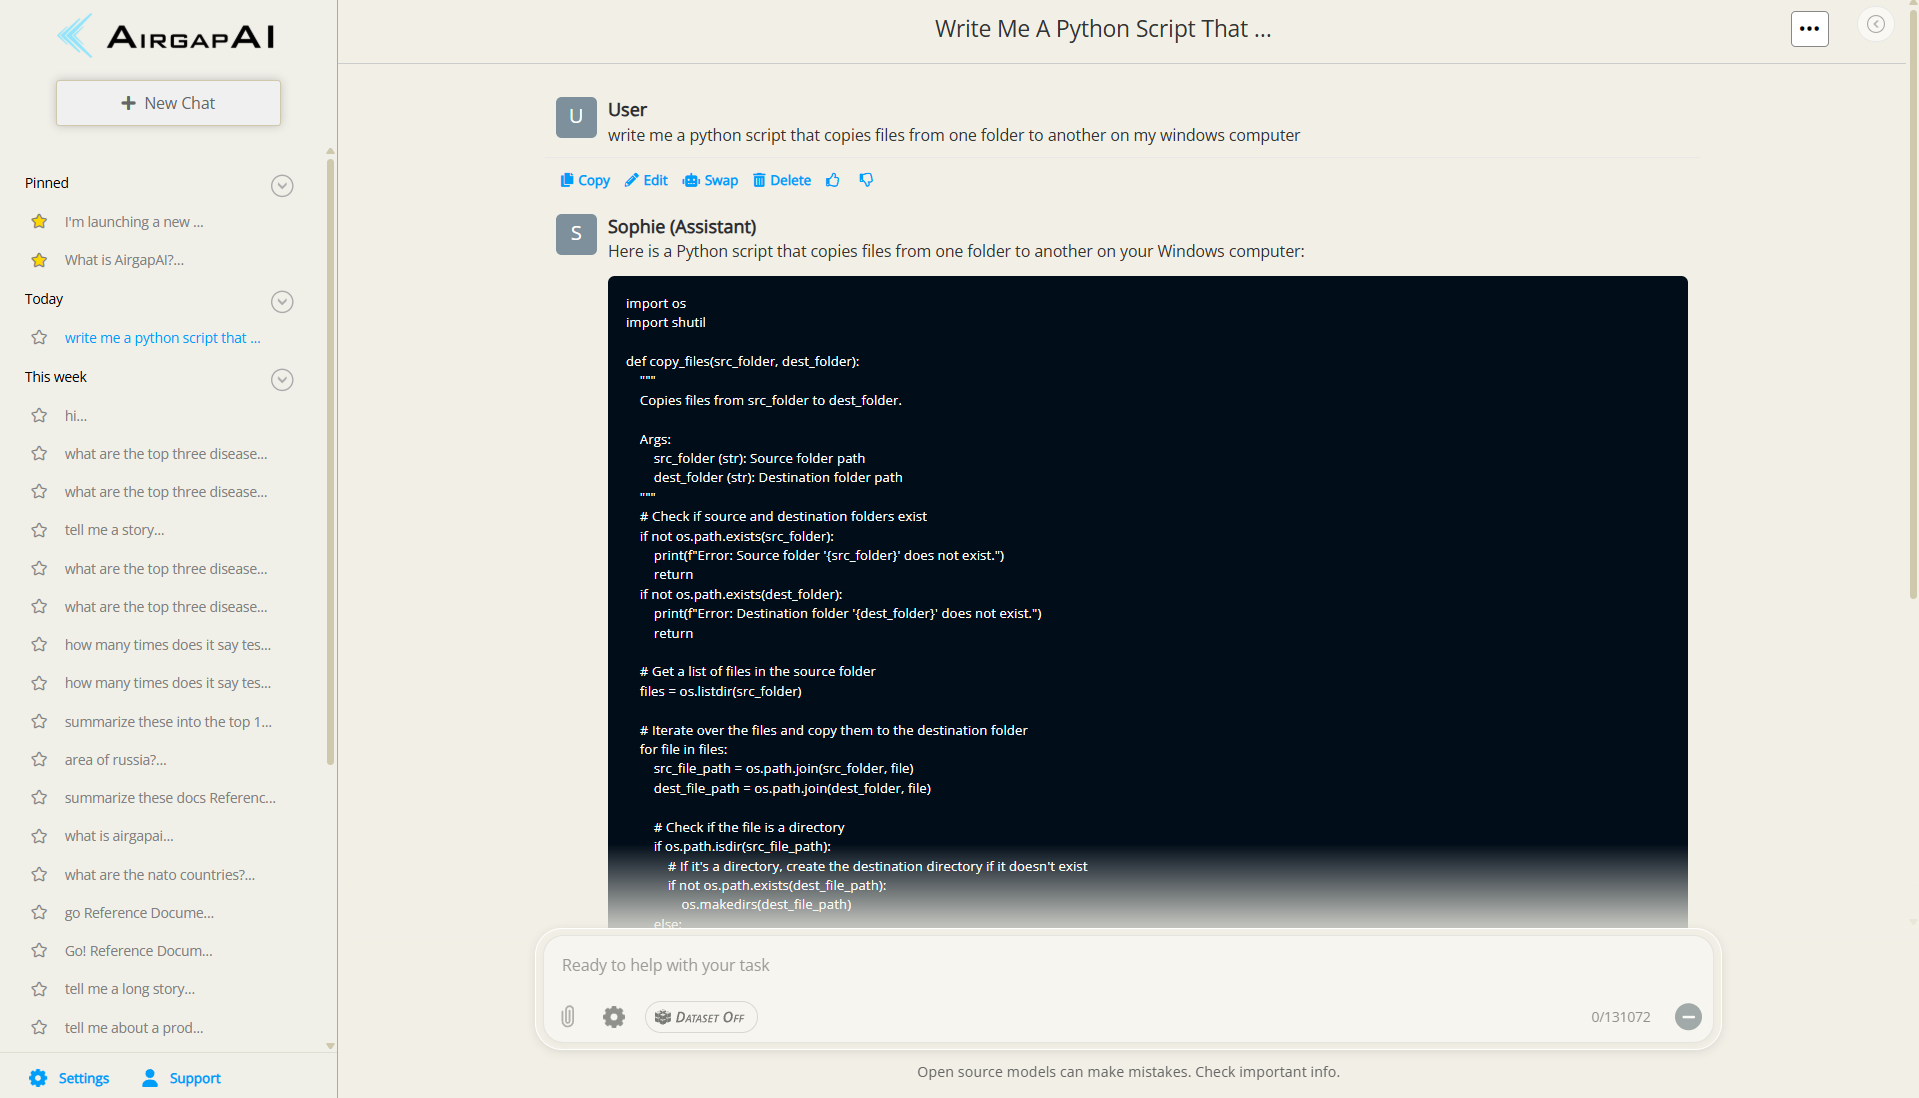Open chat settings gear icon near input
1919x1098 pixels.
coord(614,1017)
